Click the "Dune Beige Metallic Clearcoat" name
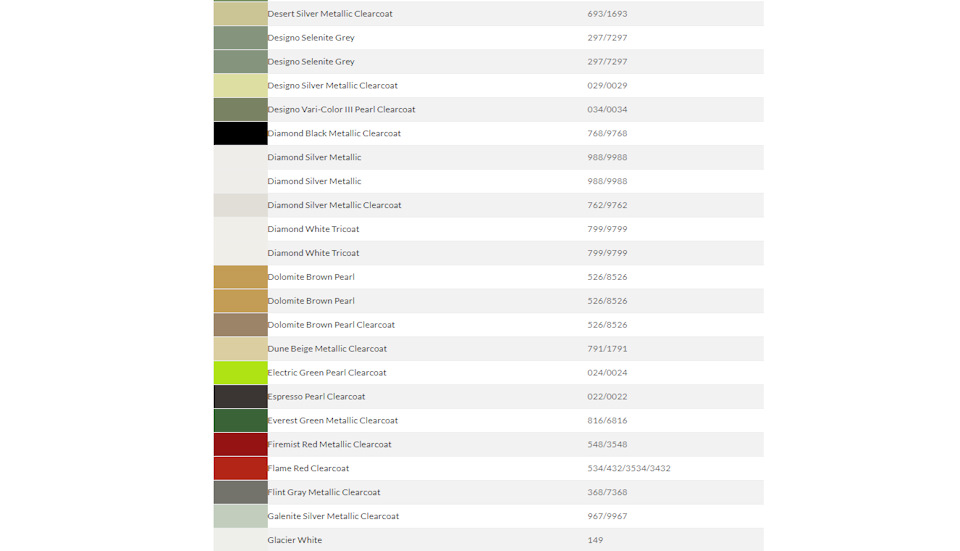 327,348
